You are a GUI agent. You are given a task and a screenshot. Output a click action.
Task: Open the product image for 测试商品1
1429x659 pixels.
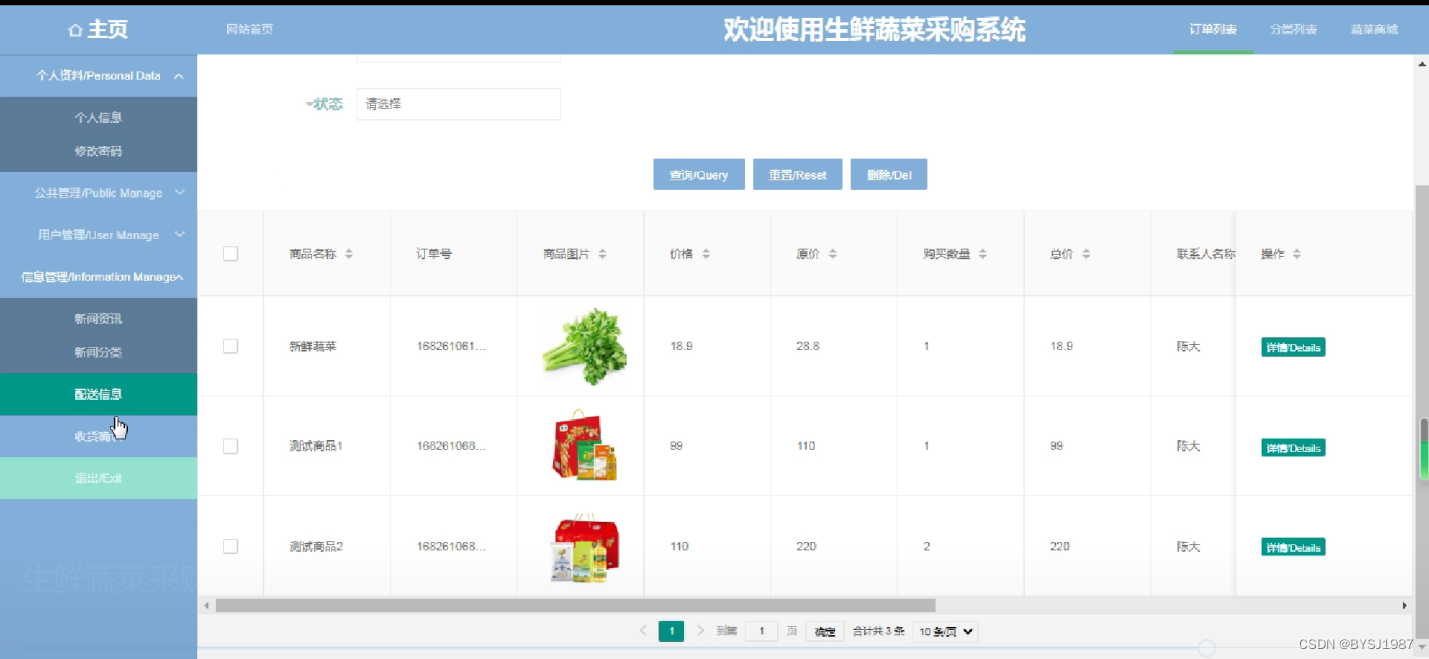tap(585, 445)
